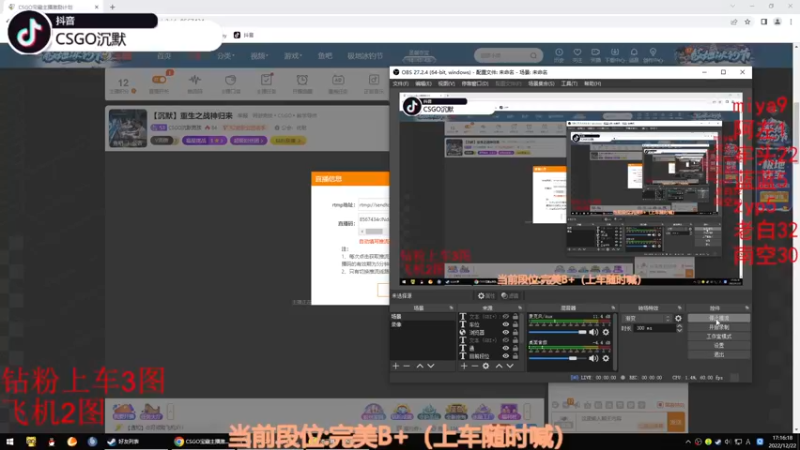The width and height of the screenshot is (800, 450).
Task: Move scene down in OBS scenes panel
Action: [x=431, y=366]
